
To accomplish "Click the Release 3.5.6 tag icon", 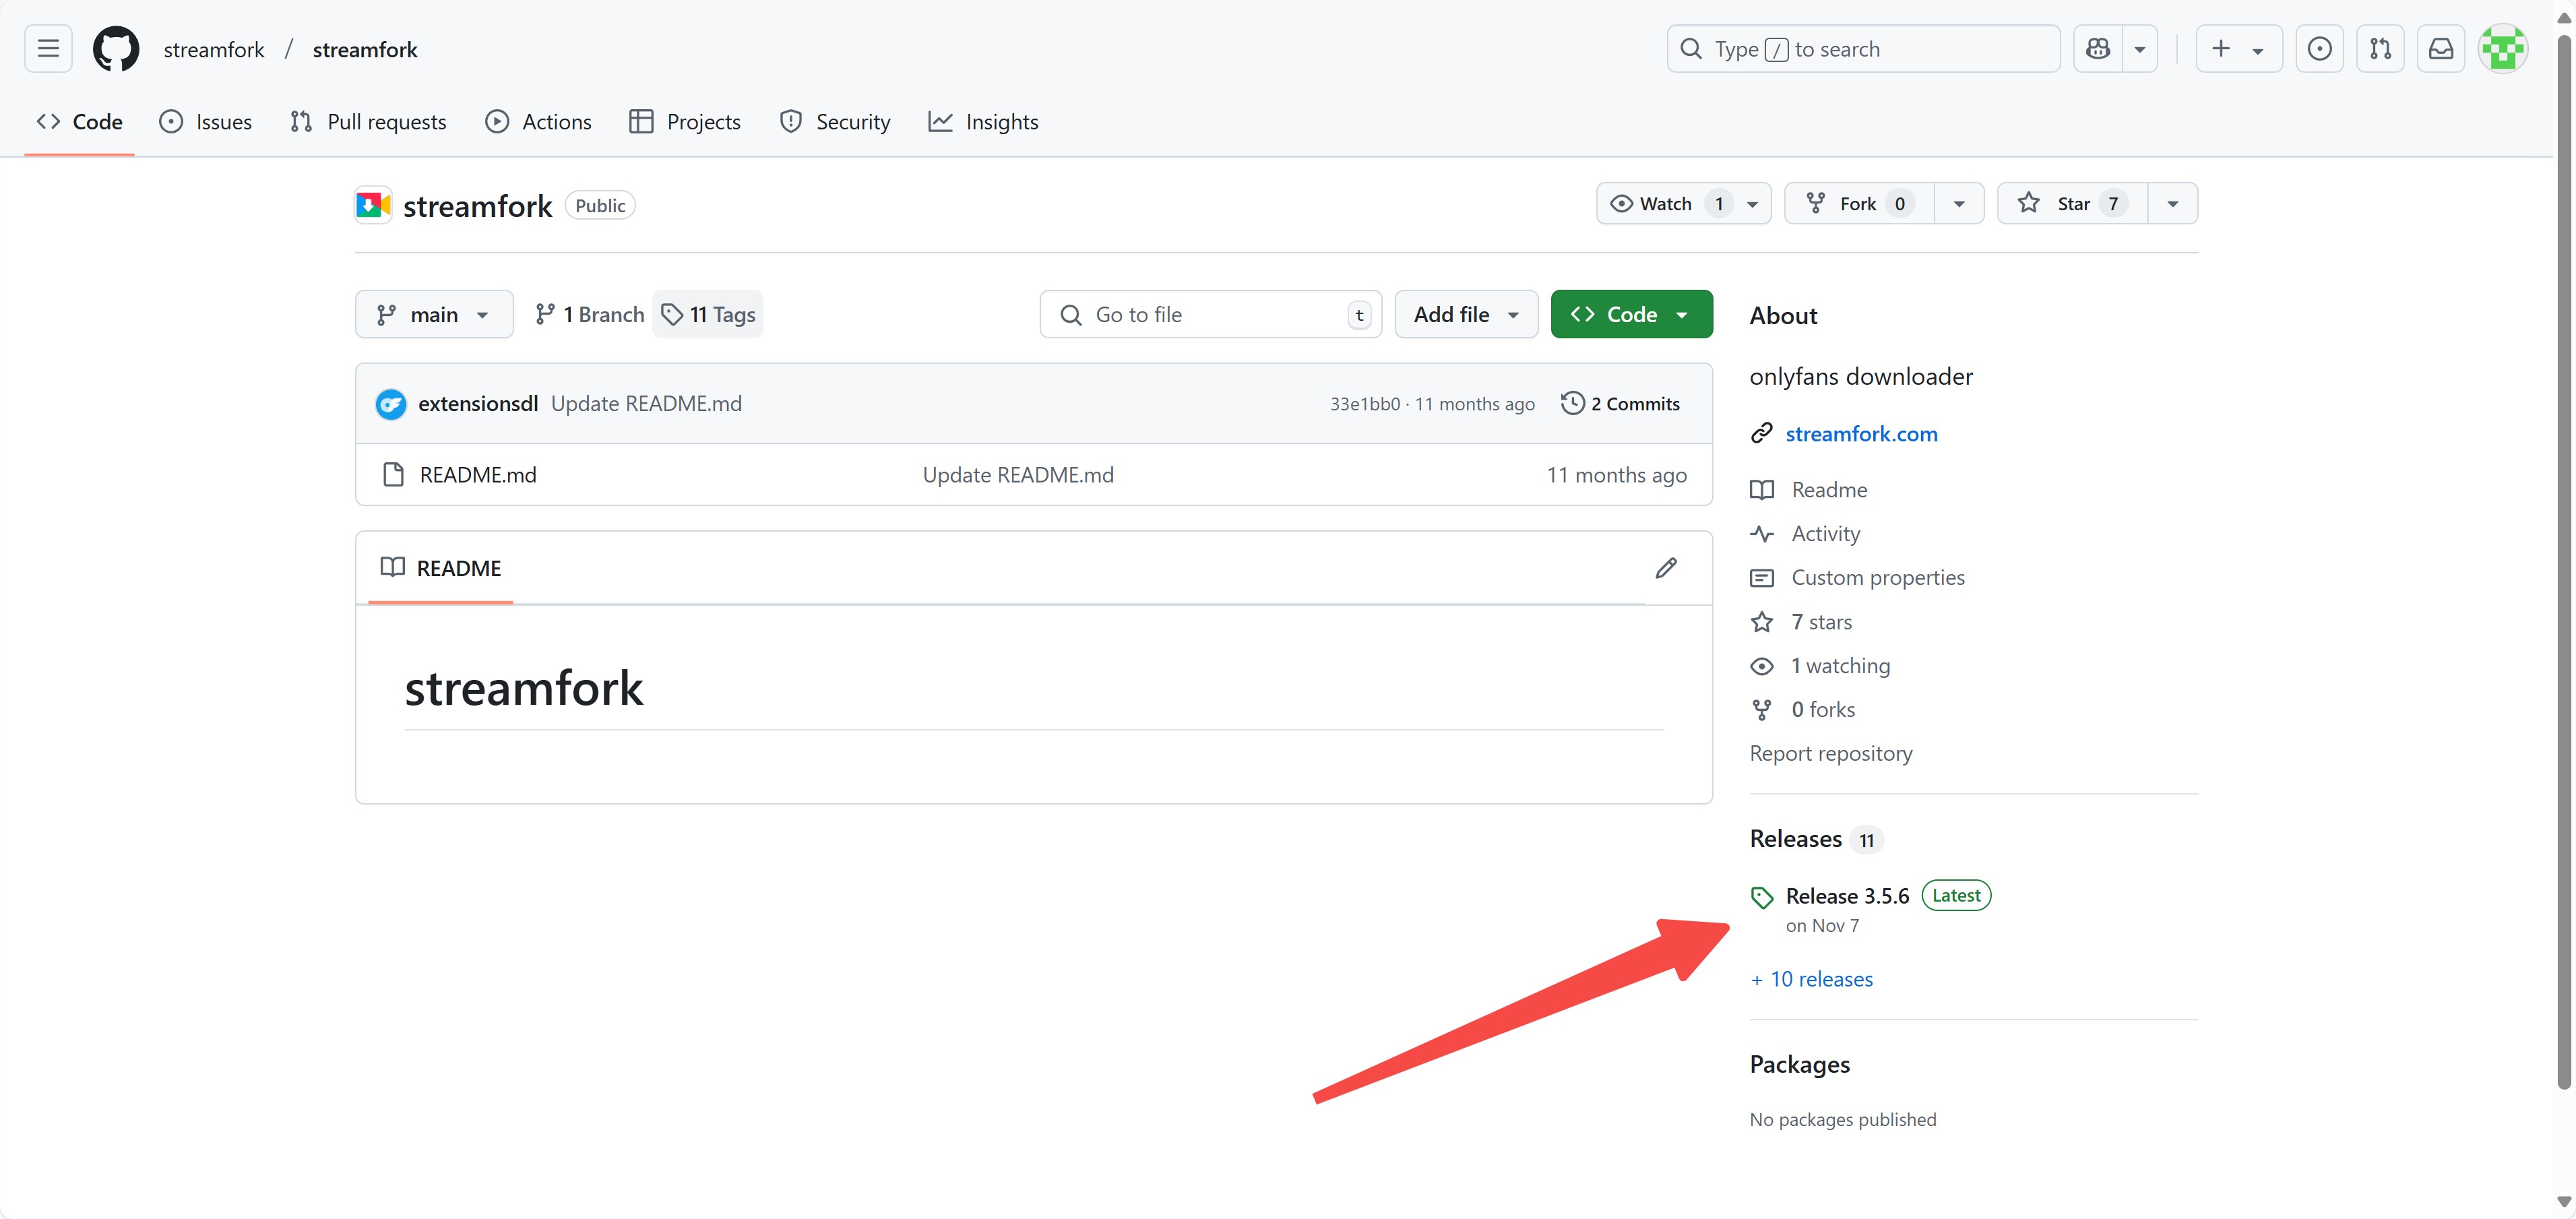I will tap(1762, 897).
